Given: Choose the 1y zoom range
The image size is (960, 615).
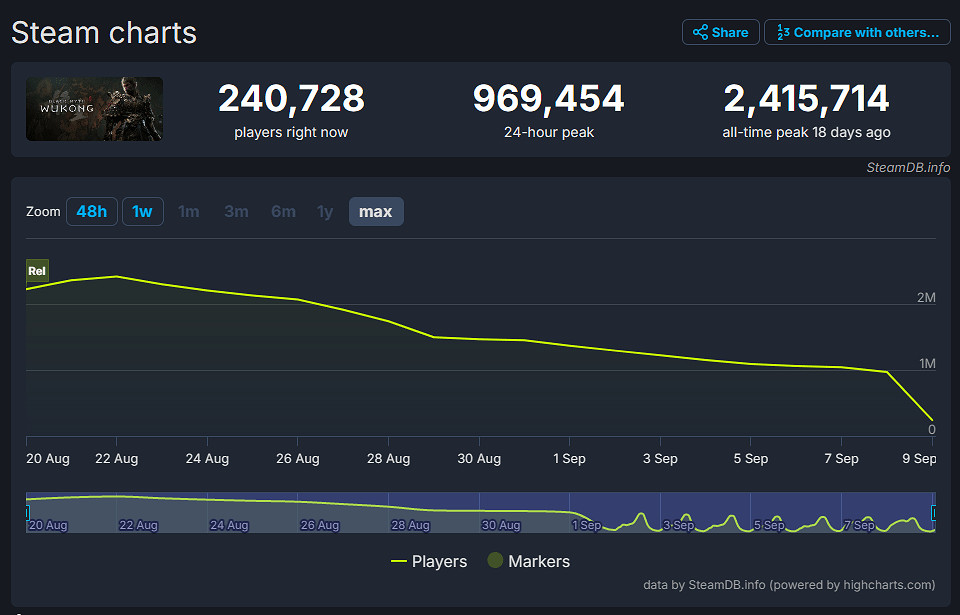Looking at the screenshot, I should pyautogui.click(x=325, y=211).
